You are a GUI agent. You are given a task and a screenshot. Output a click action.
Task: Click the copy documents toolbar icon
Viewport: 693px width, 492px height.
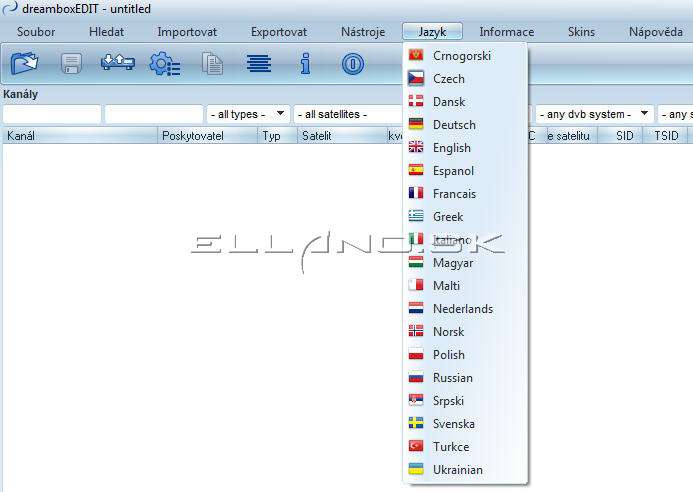212,64
